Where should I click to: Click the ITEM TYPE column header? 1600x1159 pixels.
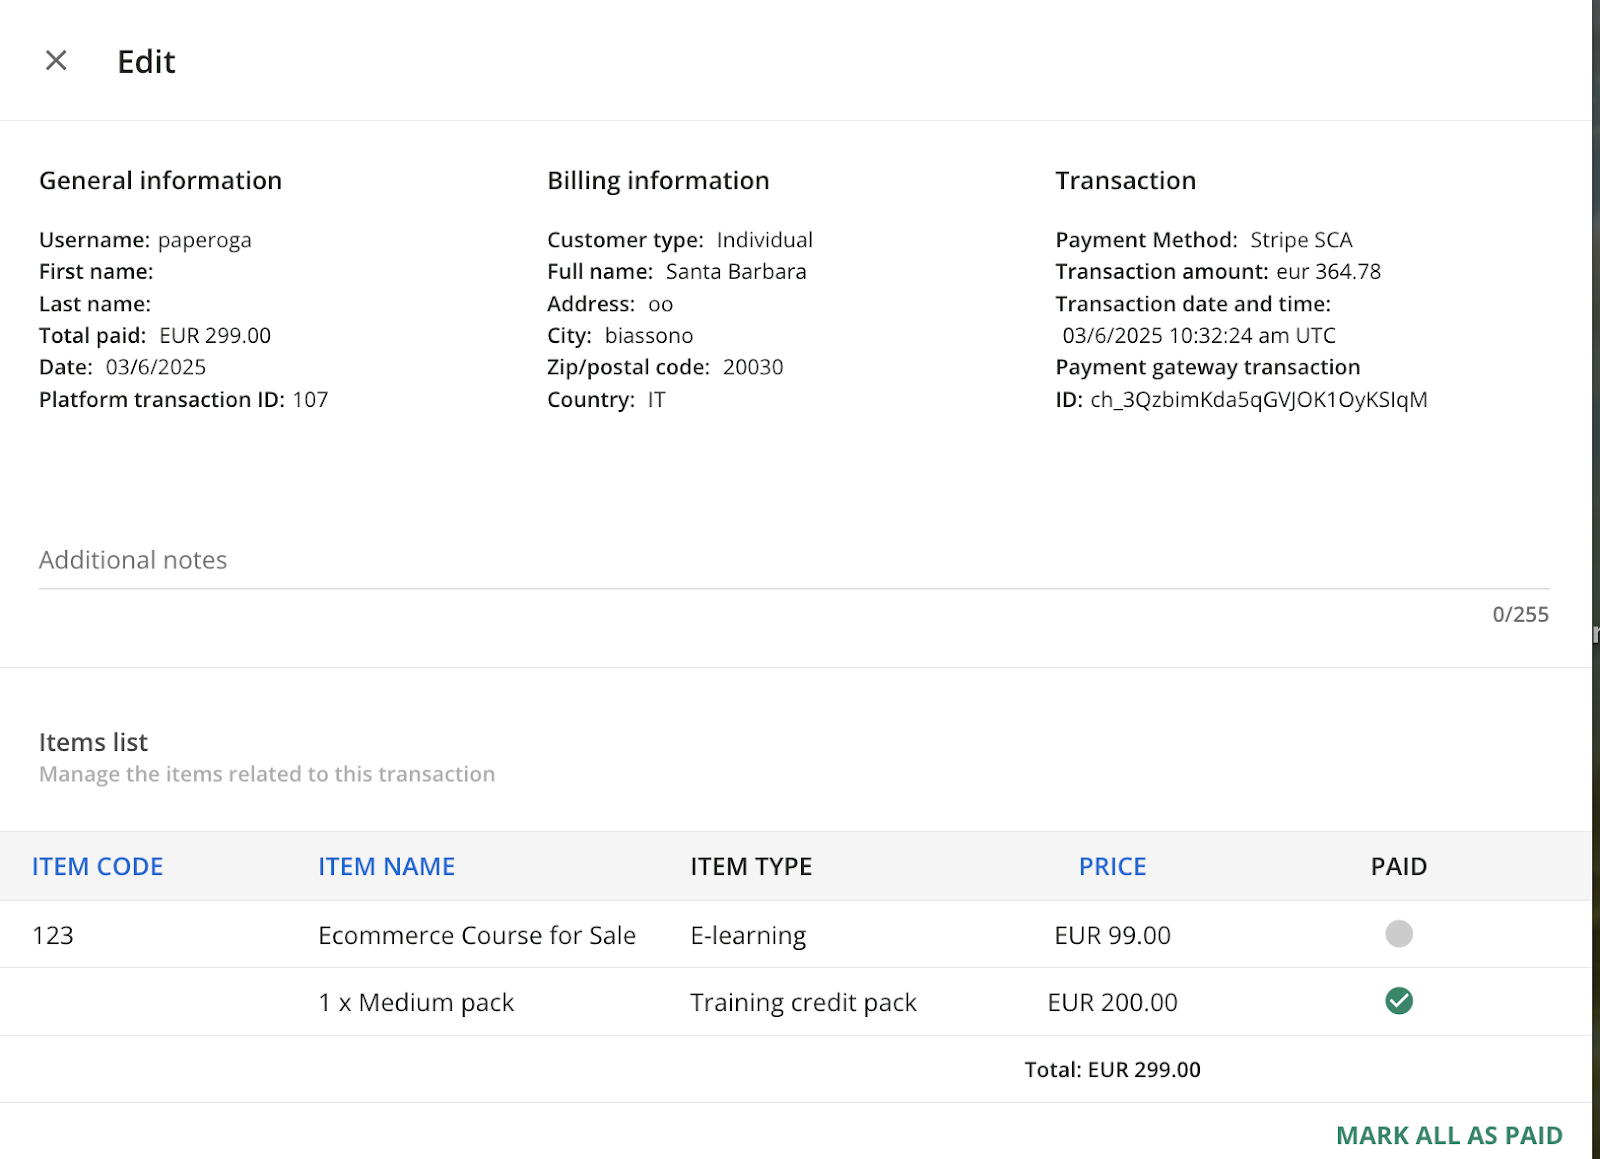click(751, 866)
